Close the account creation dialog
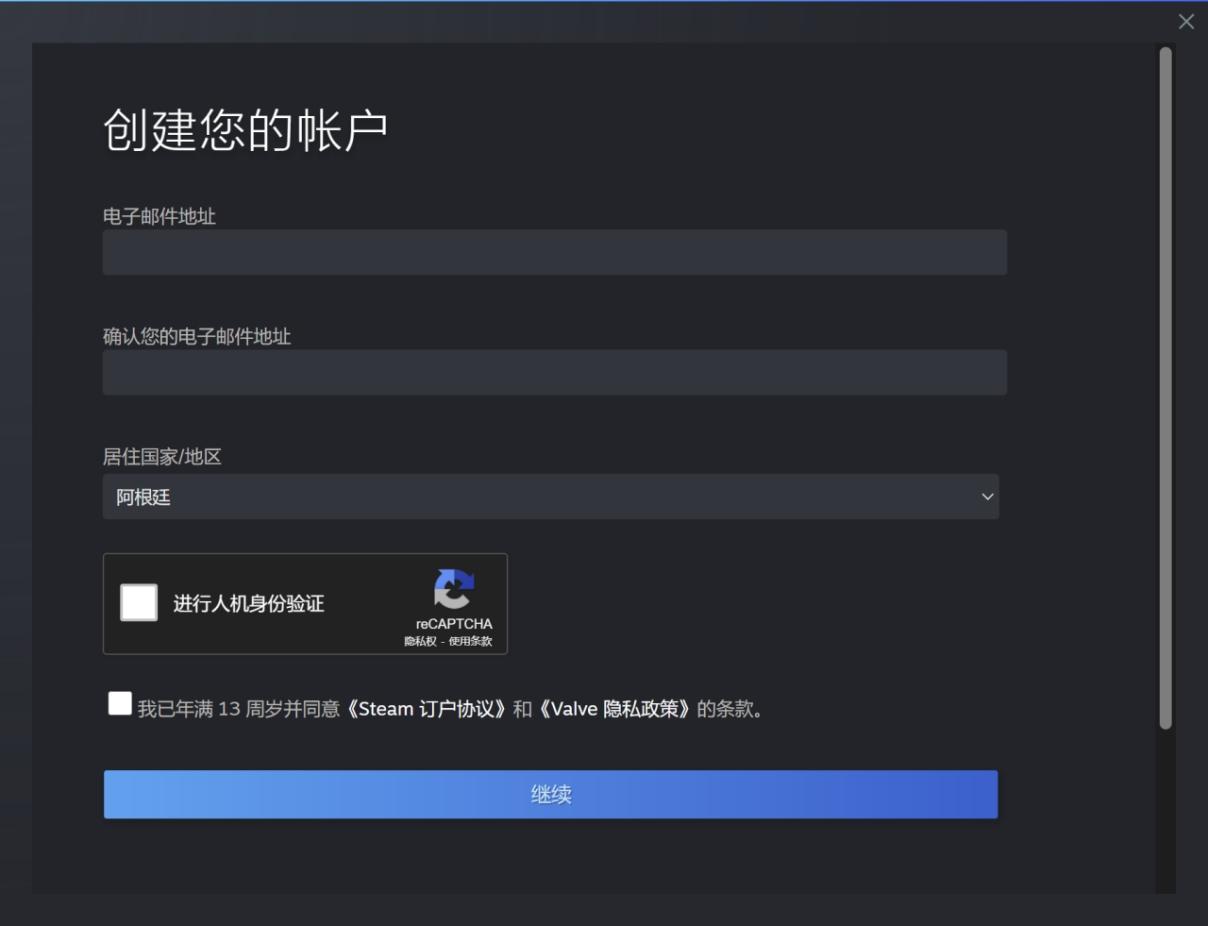The image size is (1208, 926). pyautogui.click(x=1186, y=22)
